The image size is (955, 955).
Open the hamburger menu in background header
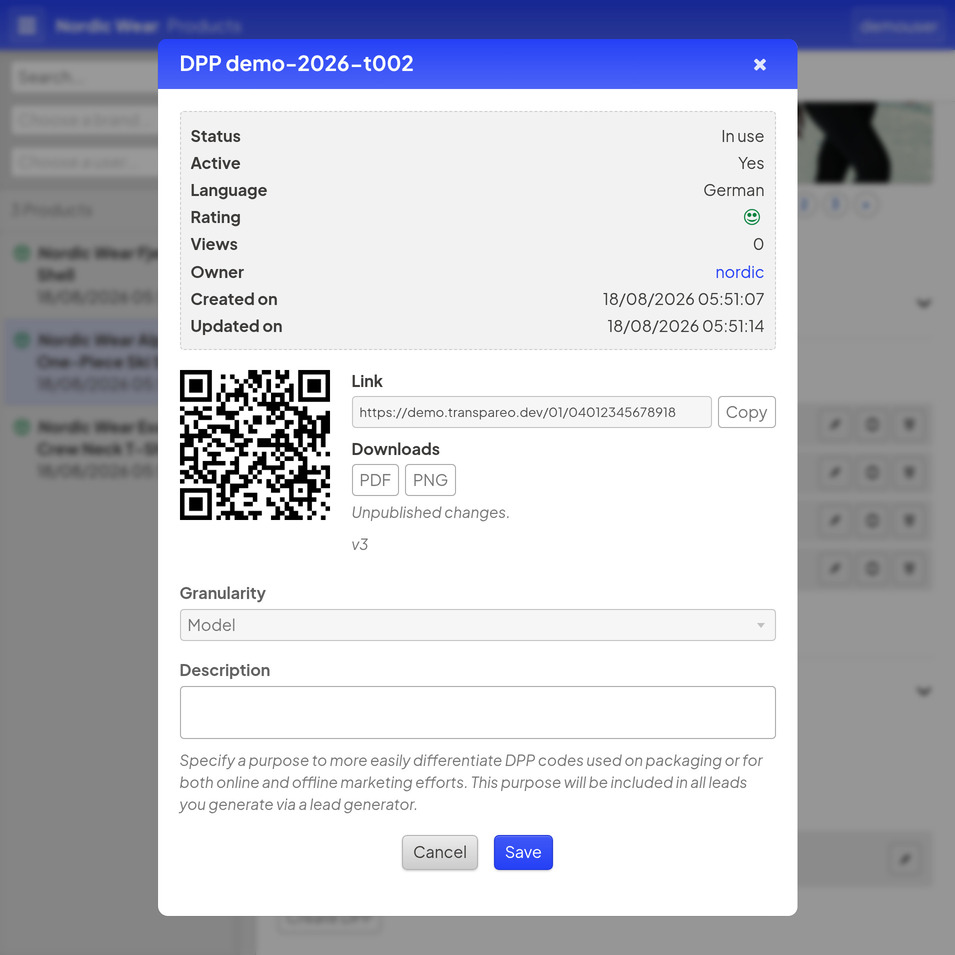pyautogui.click(x=27, y=26)
